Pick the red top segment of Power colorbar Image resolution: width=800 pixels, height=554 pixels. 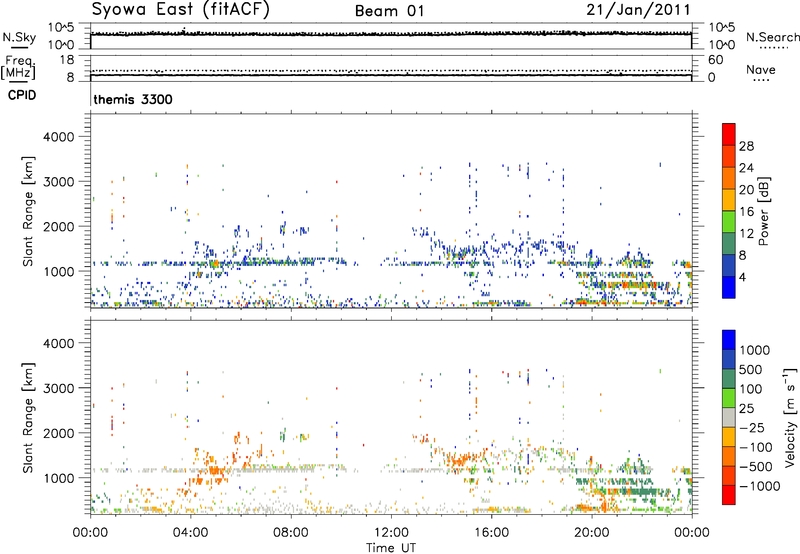[729, 134]
